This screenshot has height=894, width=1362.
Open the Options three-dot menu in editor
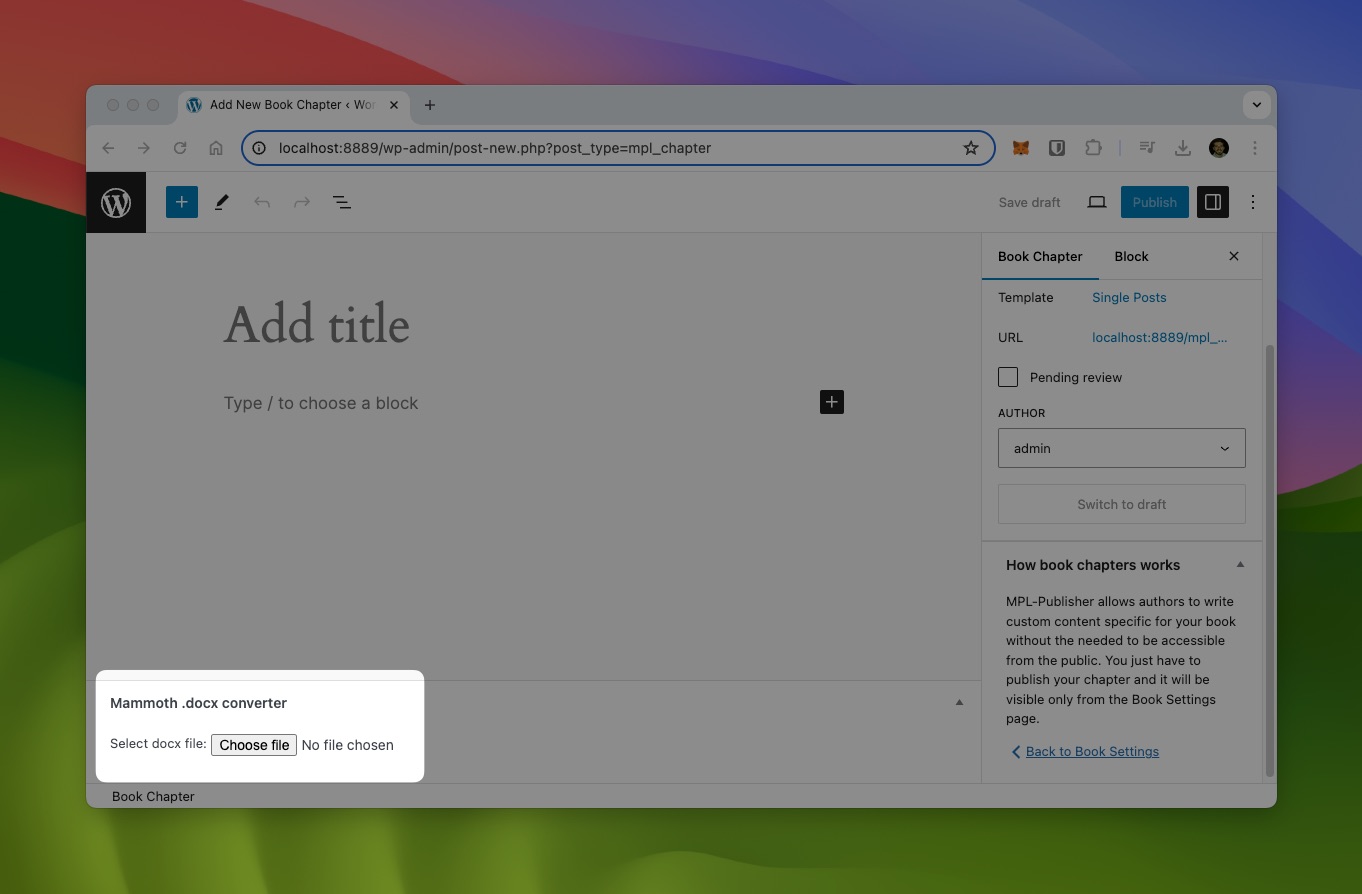click(x=1253, y=202)
